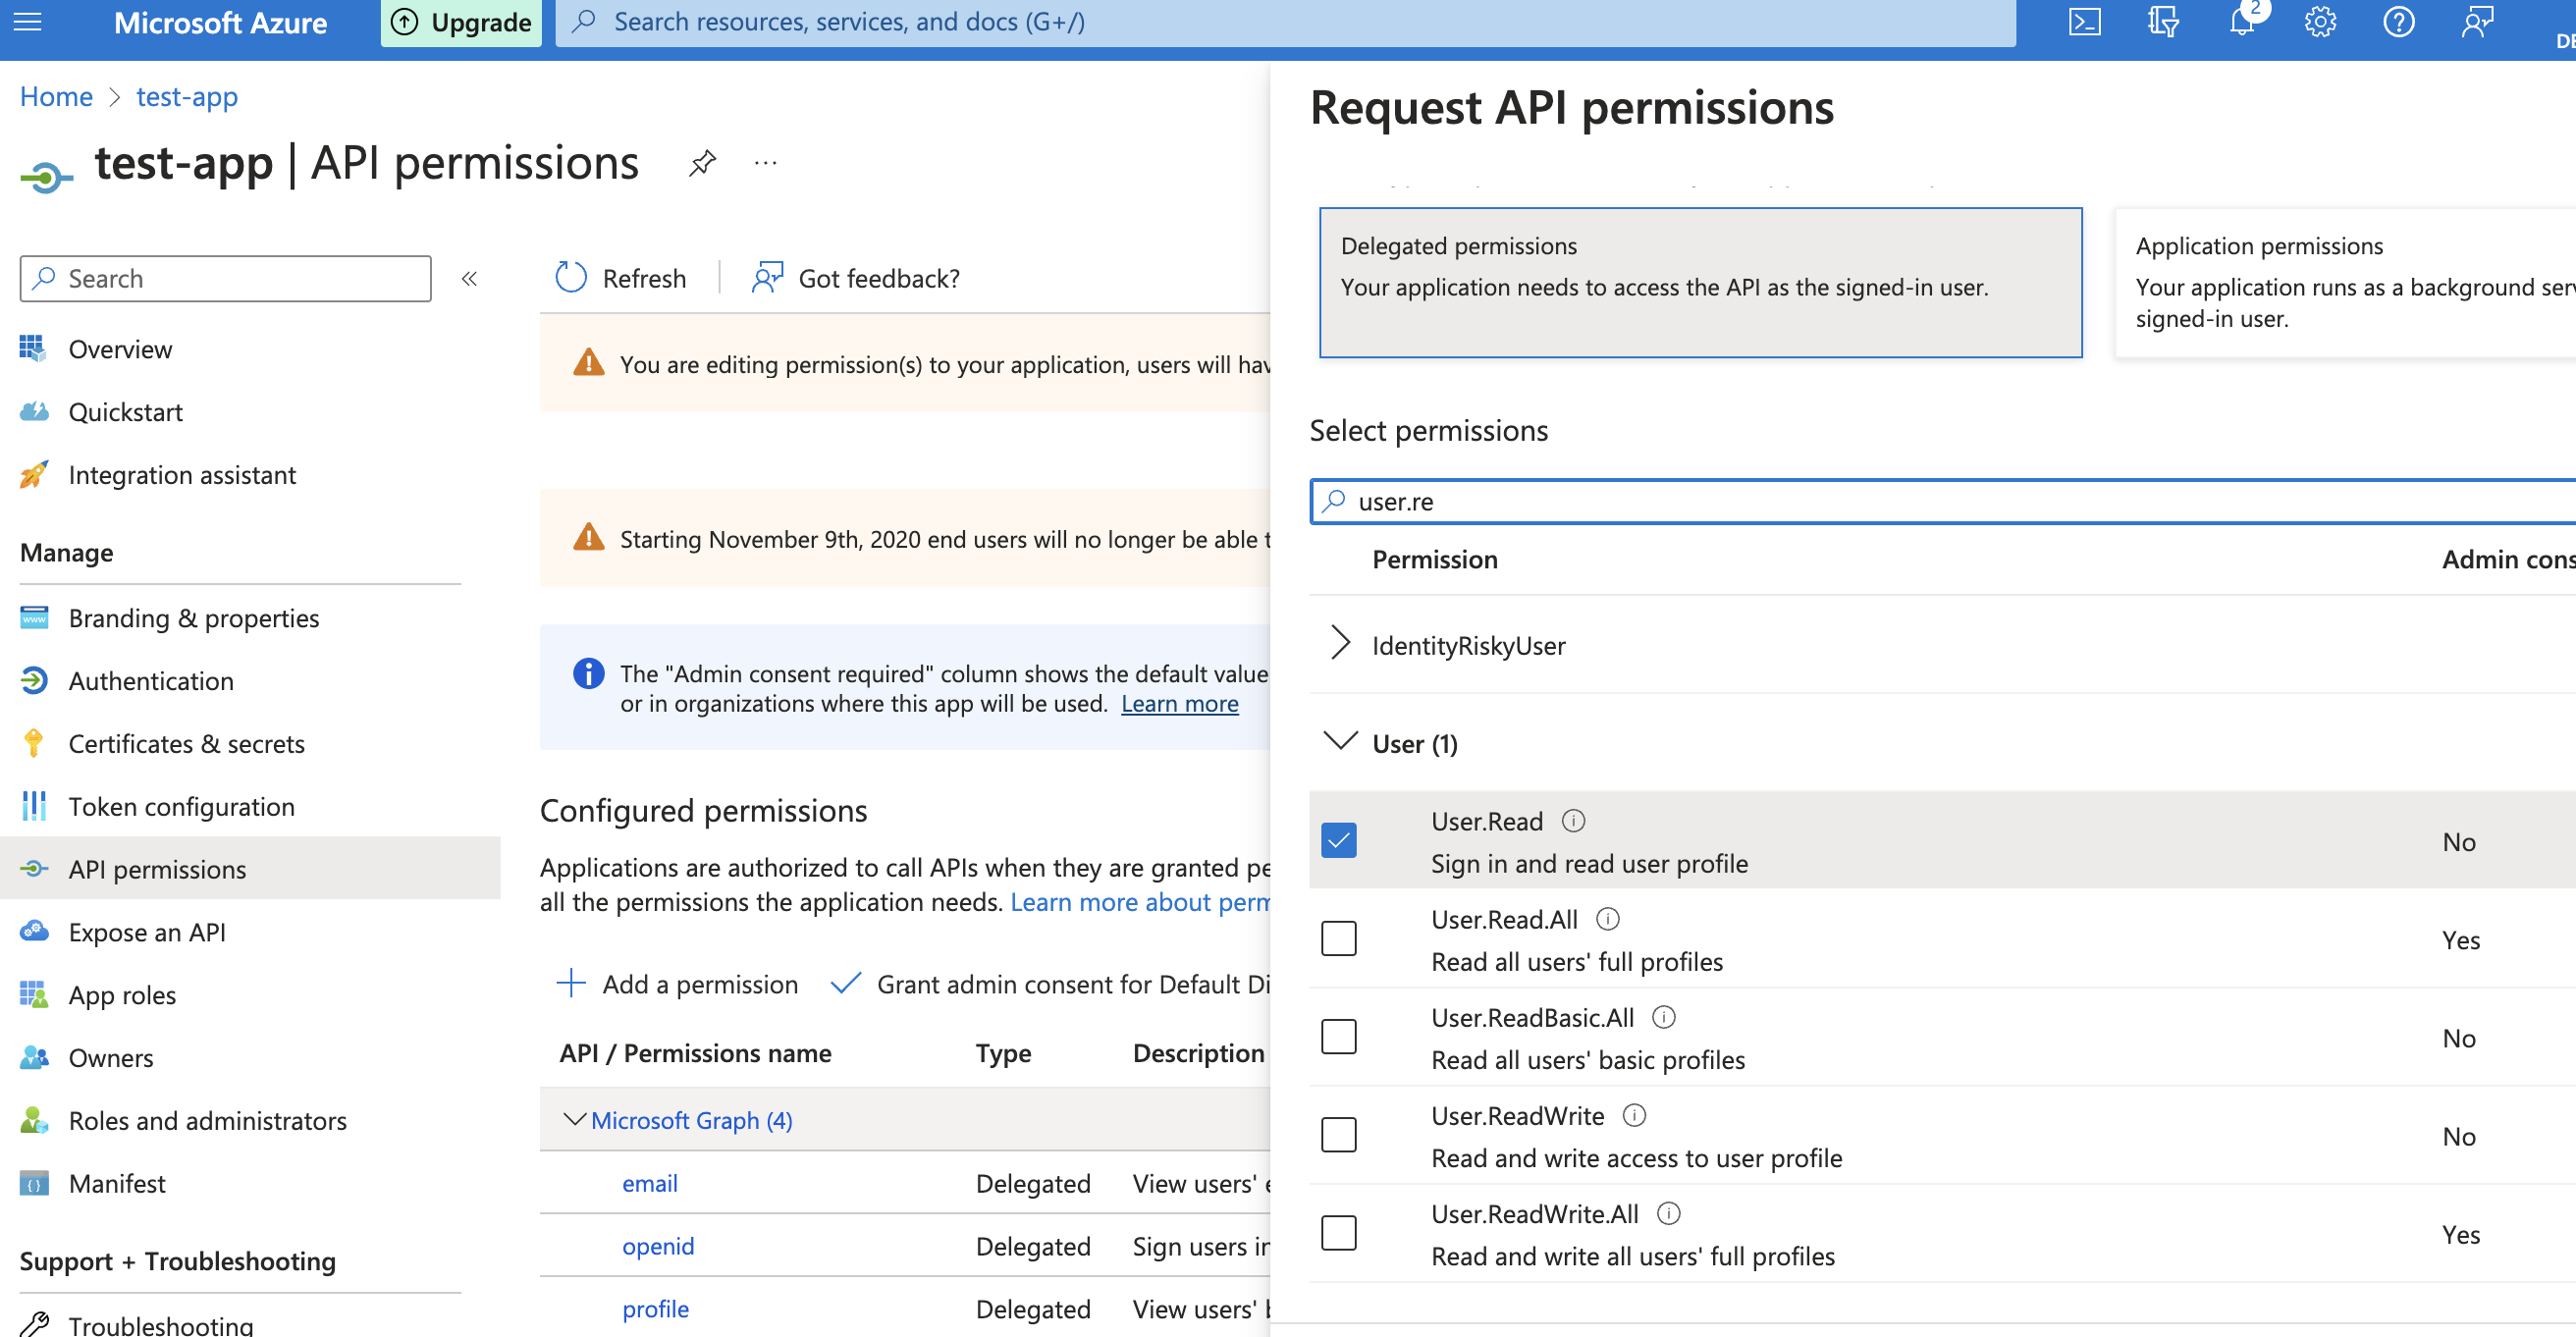
Task: Open Owners page
Action: coord(111,1058)
